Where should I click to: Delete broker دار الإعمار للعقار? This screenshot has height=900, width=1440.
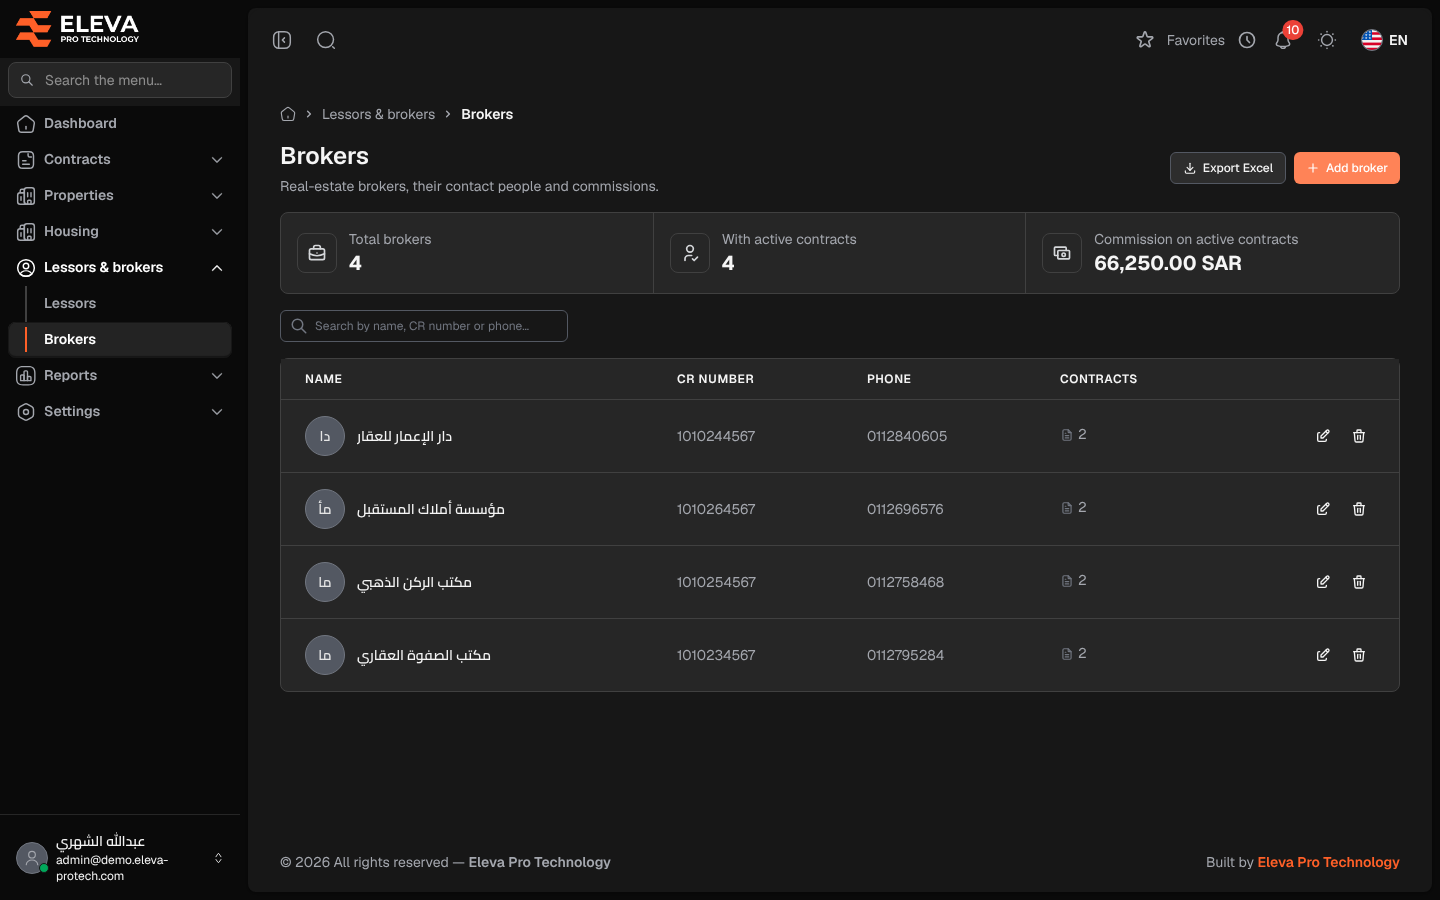(x=1359, y=436)
